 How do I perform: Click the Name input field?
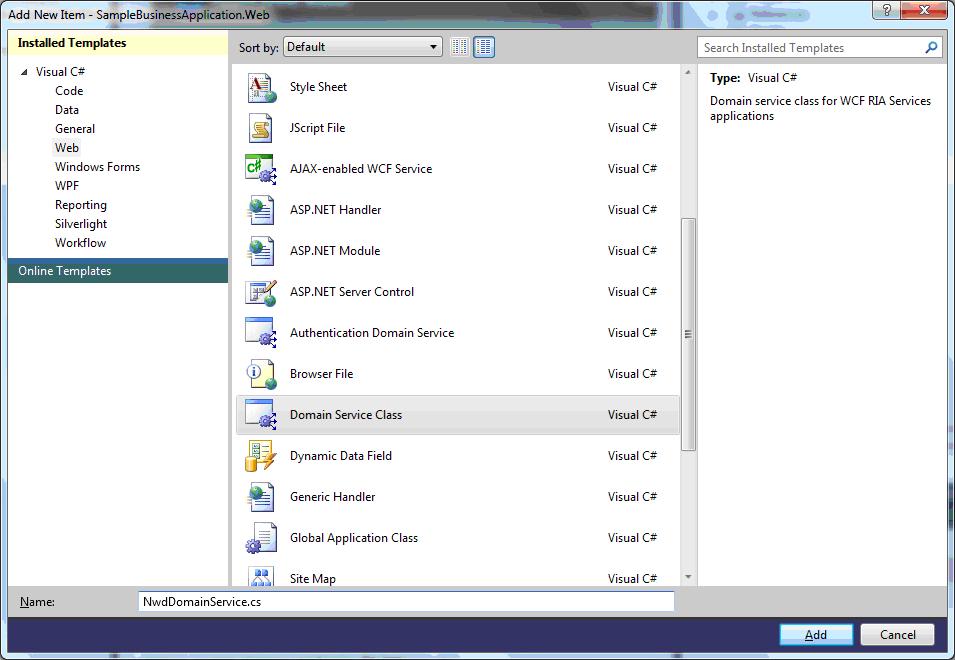(x=406, y=602)
